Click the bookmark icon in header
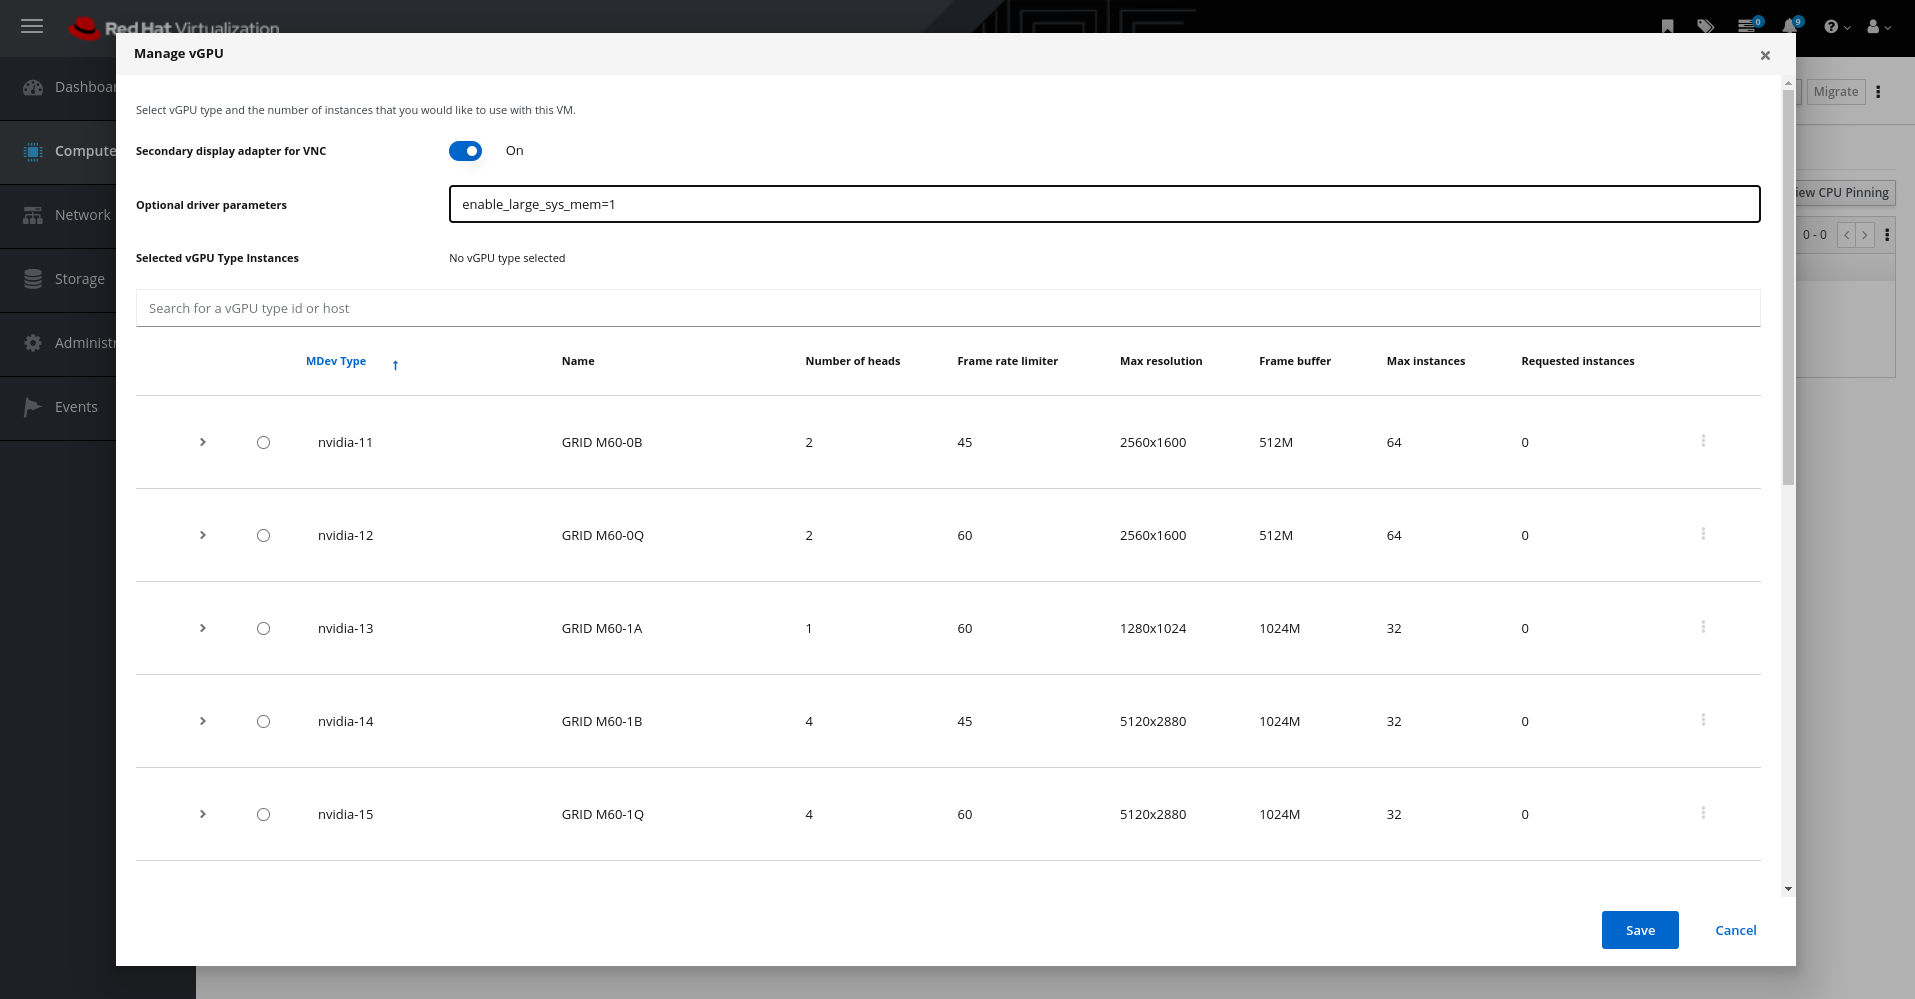1915x999 pixels. click(x=1667, y=27)
